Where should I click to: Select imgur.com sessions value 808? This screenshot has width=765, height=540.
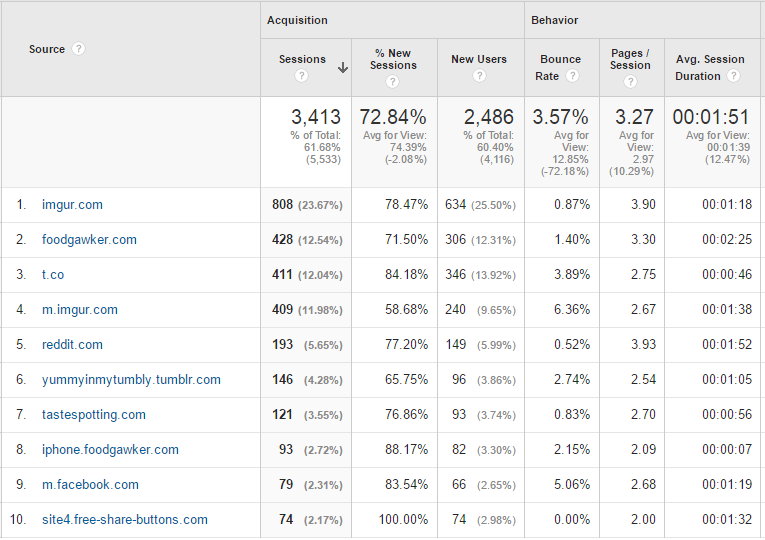click(x=282, y=204)
